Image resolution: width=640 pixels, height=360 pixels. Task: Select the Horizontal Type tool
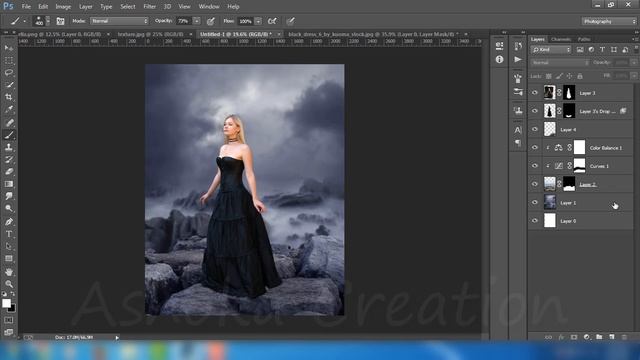pos(9,234)
